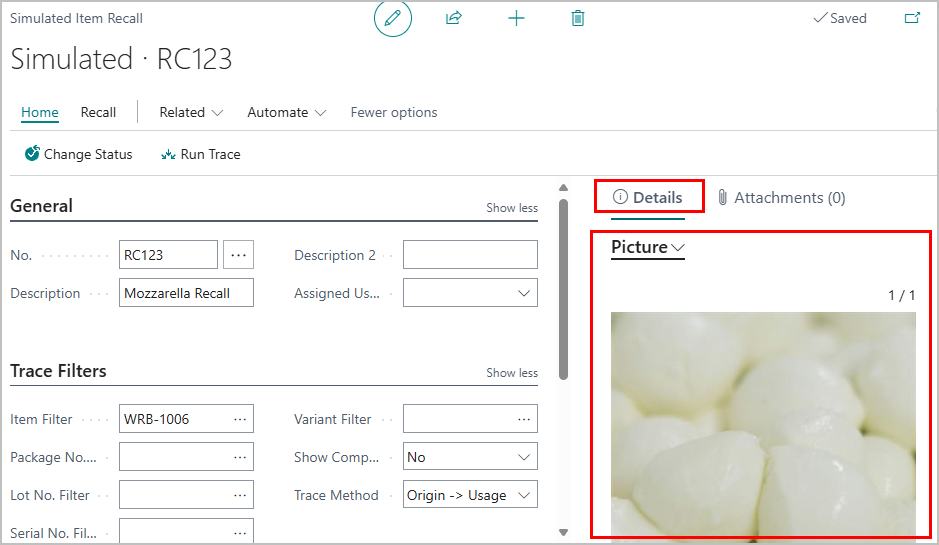Viewport: 939px width, 545px height.
Task: Open Serial No. Filter ellipsis lookup
Action: (240, 532)
